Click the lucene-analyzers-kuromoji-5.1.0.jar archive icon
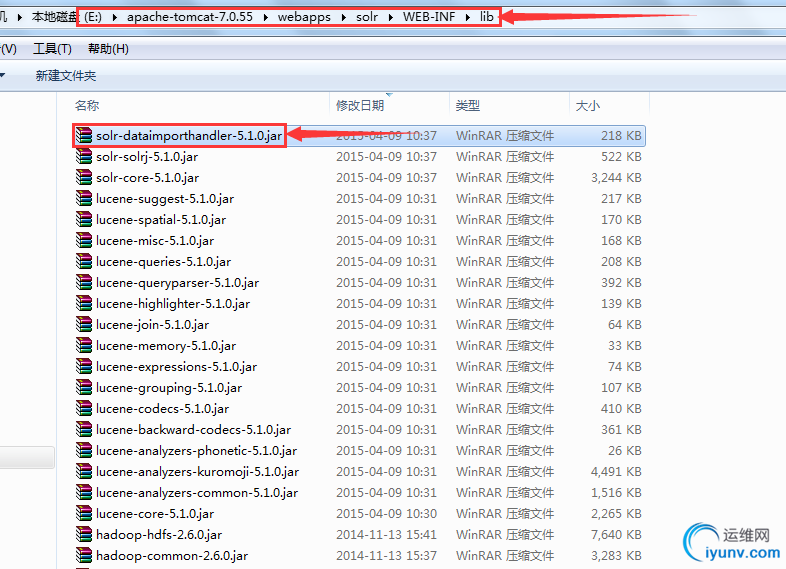This screenshot has height=569, width=786. pos(84,472)
